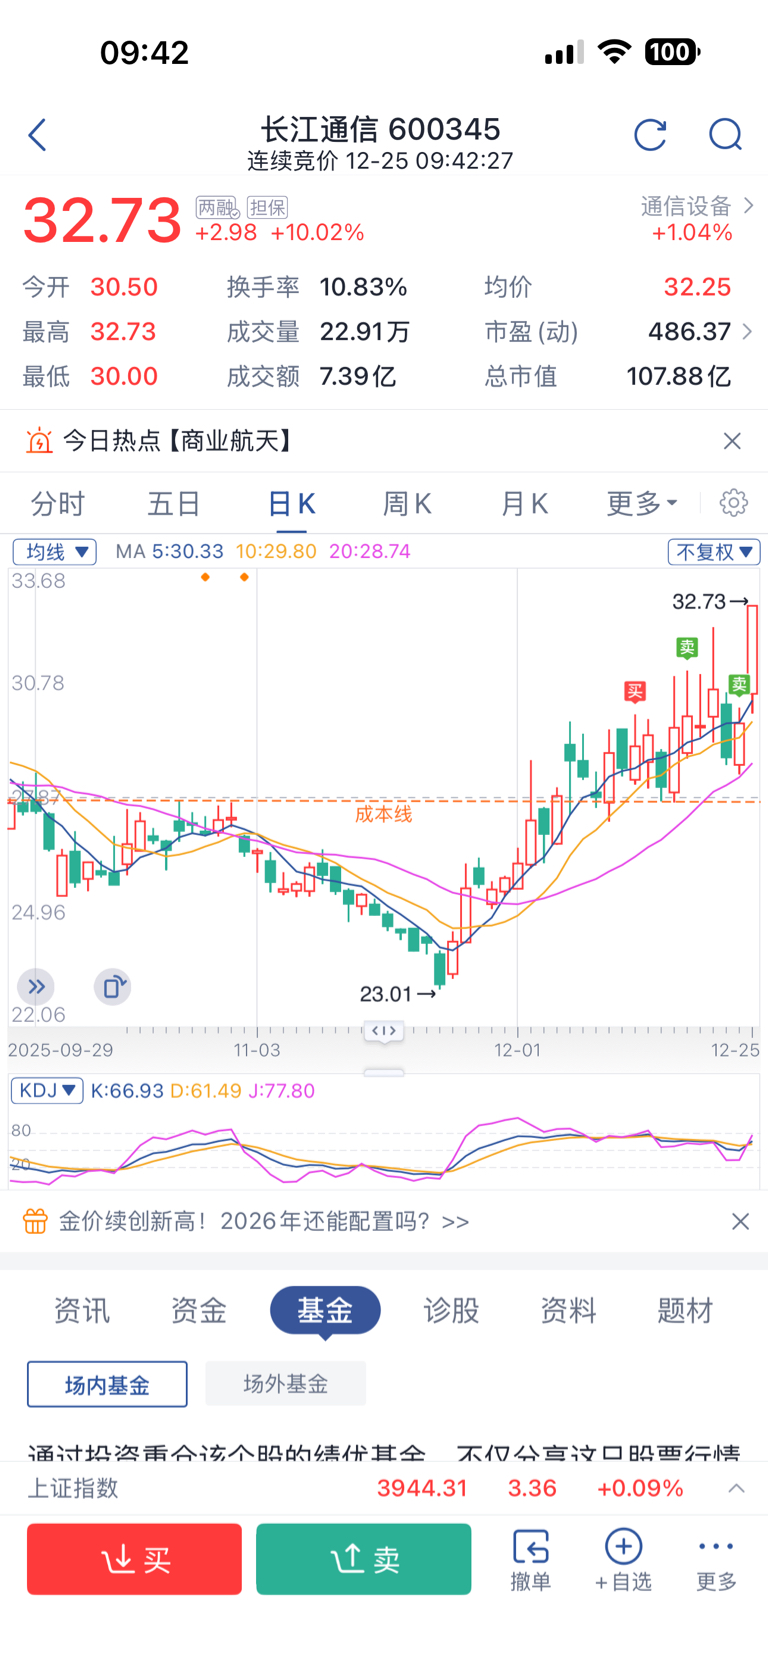This screenshot has height=1665, width=768.
Task: Open the 资金 tab
Action: 199,1310
